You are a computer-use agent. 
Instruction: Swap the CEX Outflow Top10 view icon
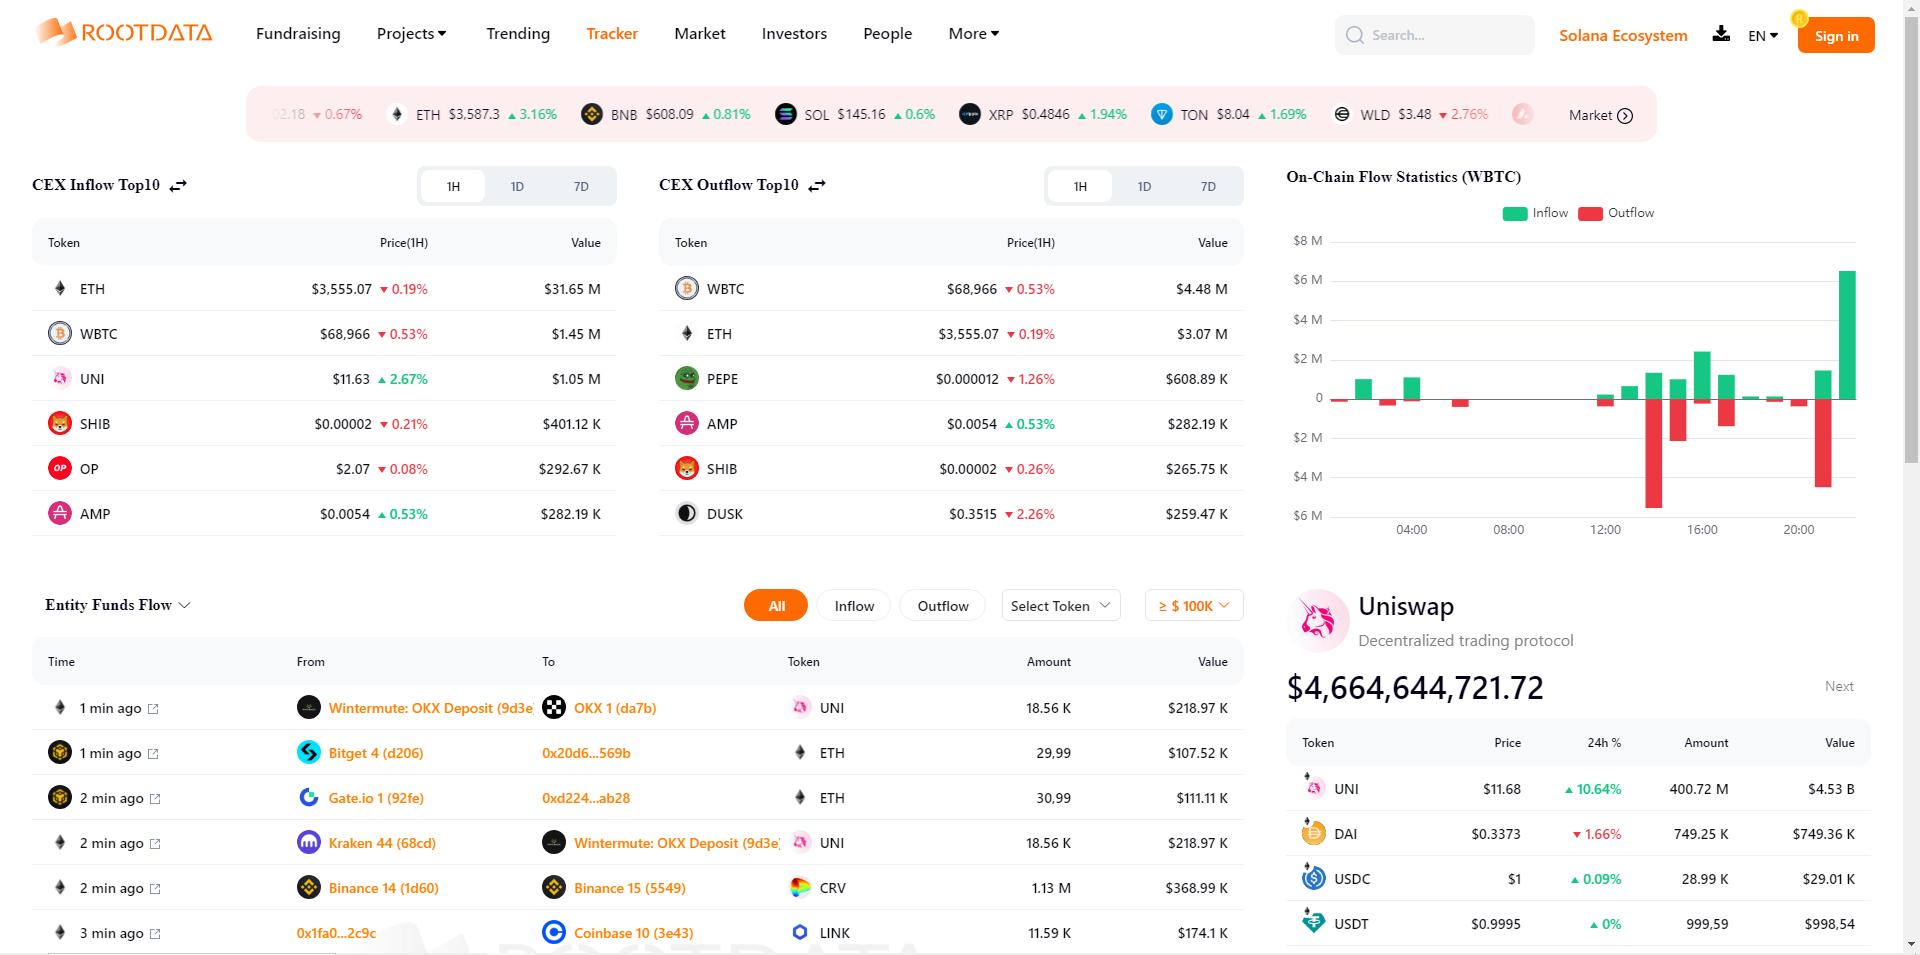(817, 185)
